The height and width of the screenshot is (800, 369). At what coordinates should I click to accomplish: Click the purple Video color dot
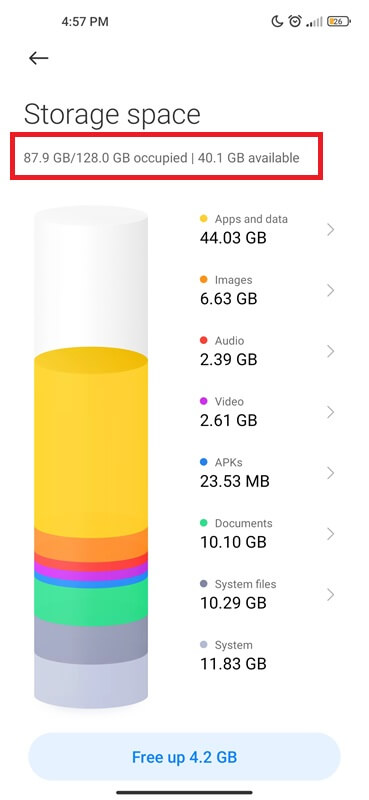[x=204, y=402]
